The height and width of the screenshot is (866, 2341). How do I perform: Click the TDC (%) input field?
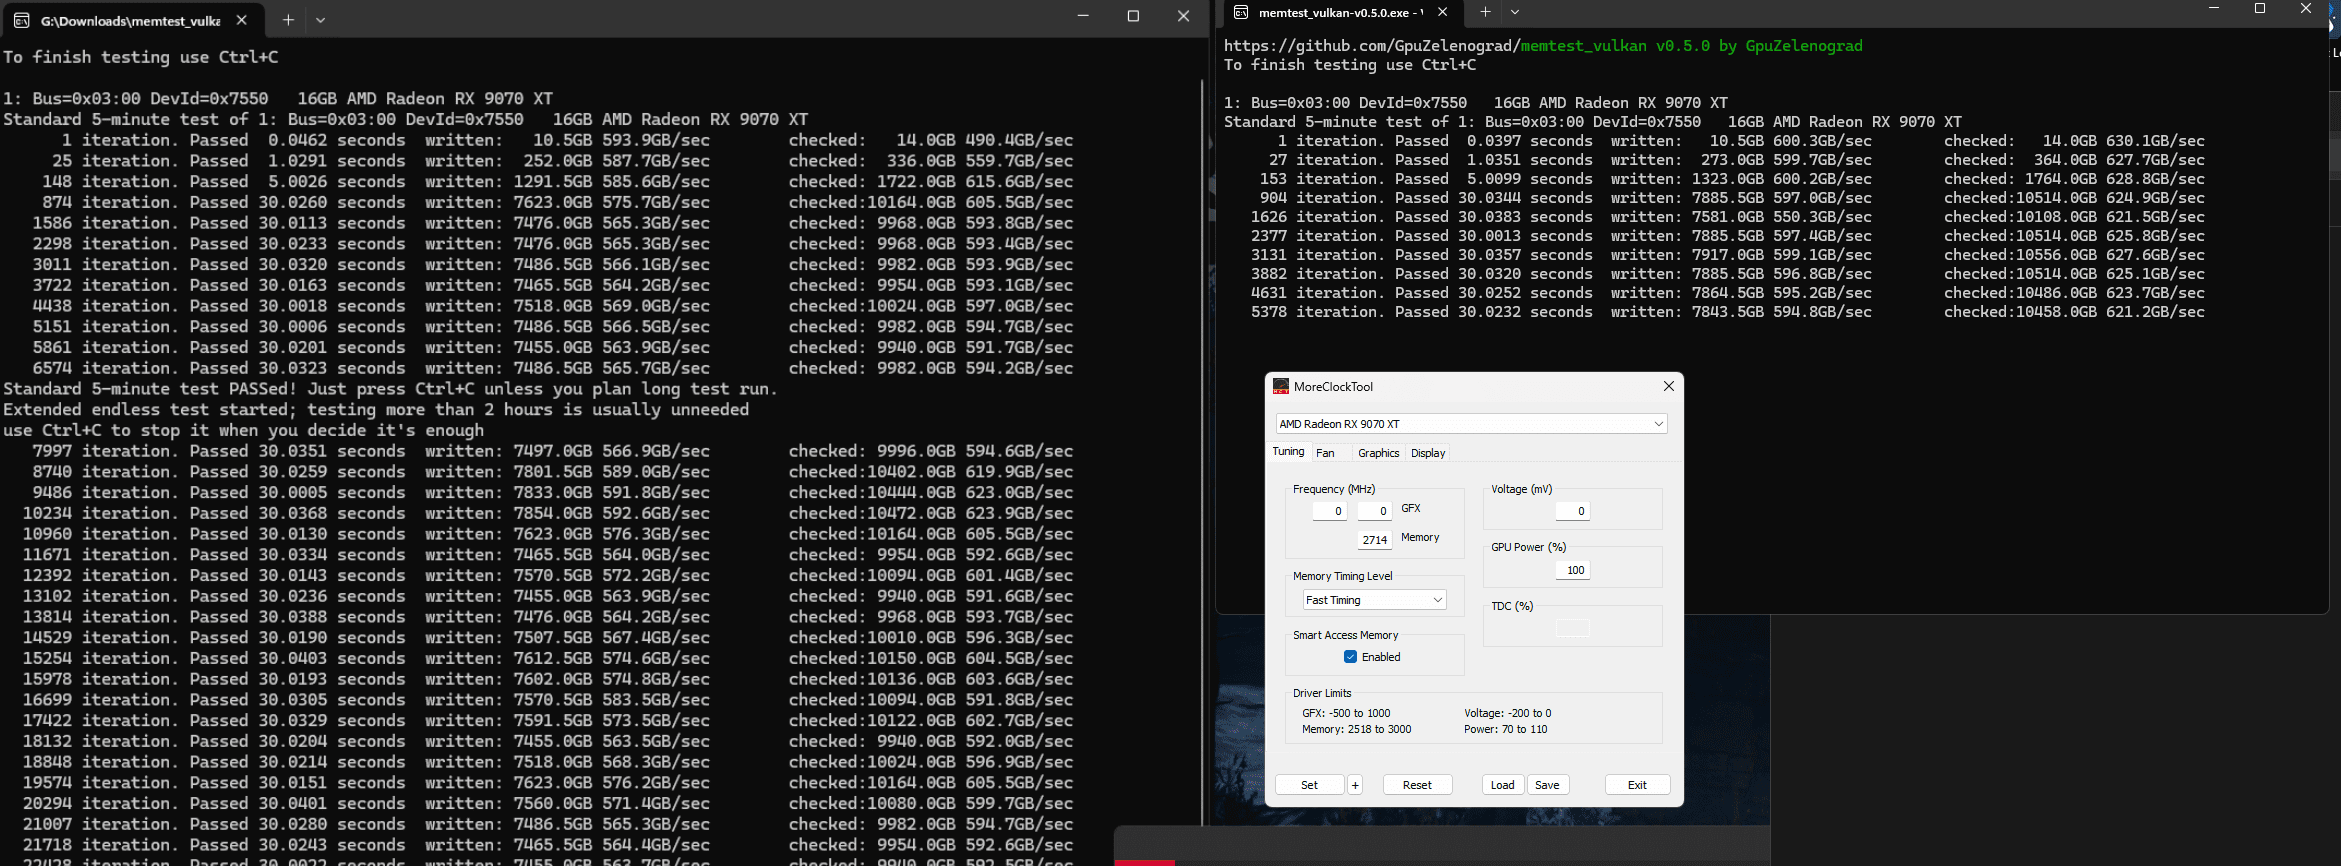click(x=1572, y=628)
